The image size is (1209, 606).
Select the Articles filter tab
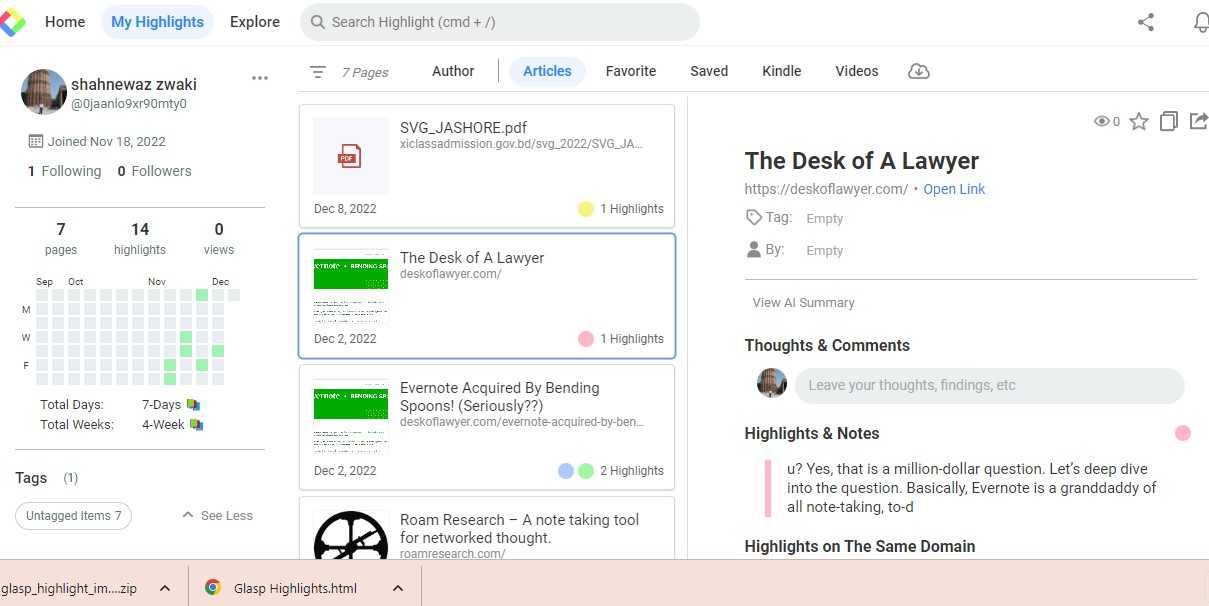(547, 71)
